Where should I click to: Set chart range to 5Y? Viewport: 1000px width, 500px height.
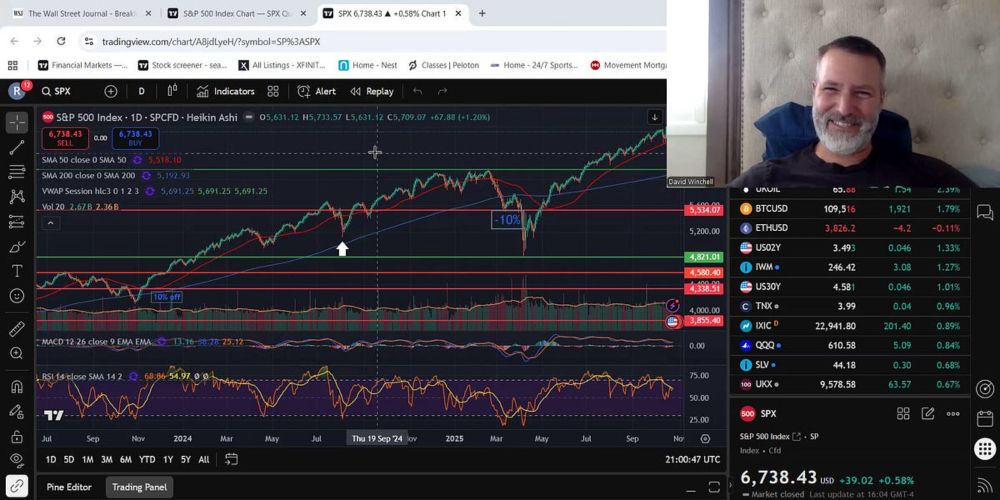tap(185, 459)
